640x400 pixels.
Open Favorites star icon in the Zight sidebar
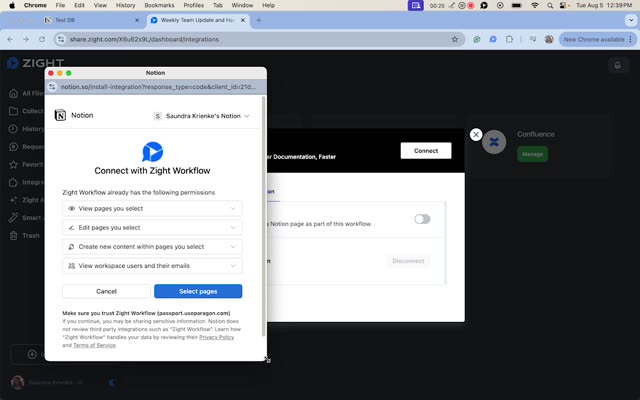tap(13, 164)
